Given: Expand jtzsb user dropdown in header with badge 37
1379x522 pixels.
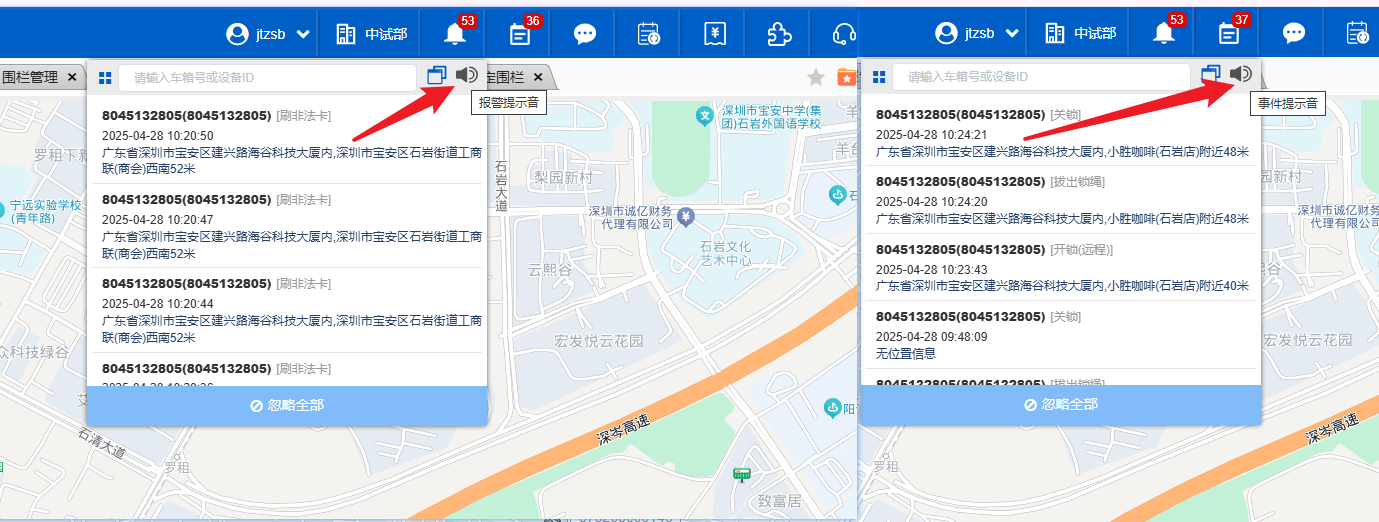Looking at the screenshot, I should (977, 34).
